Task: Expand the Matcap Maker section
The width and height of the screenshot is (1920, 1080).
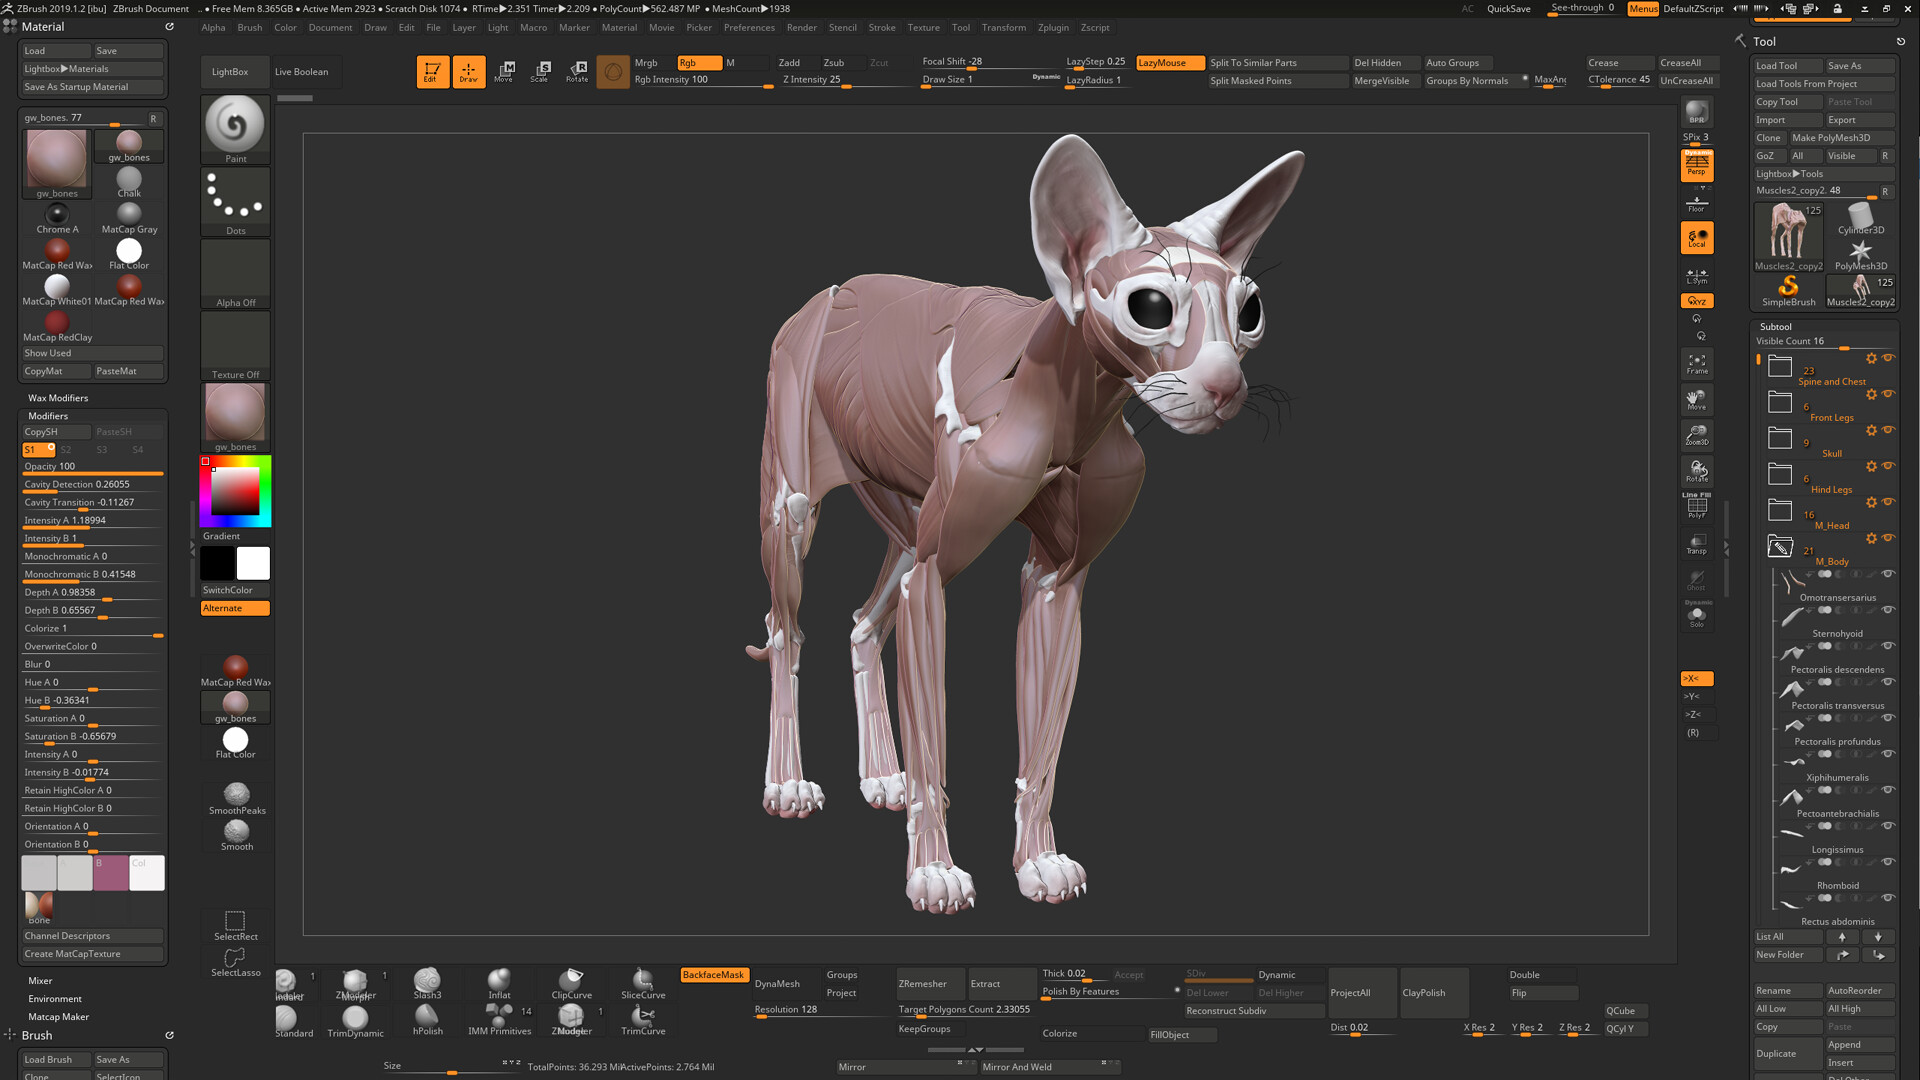Action: (58, 1017)
